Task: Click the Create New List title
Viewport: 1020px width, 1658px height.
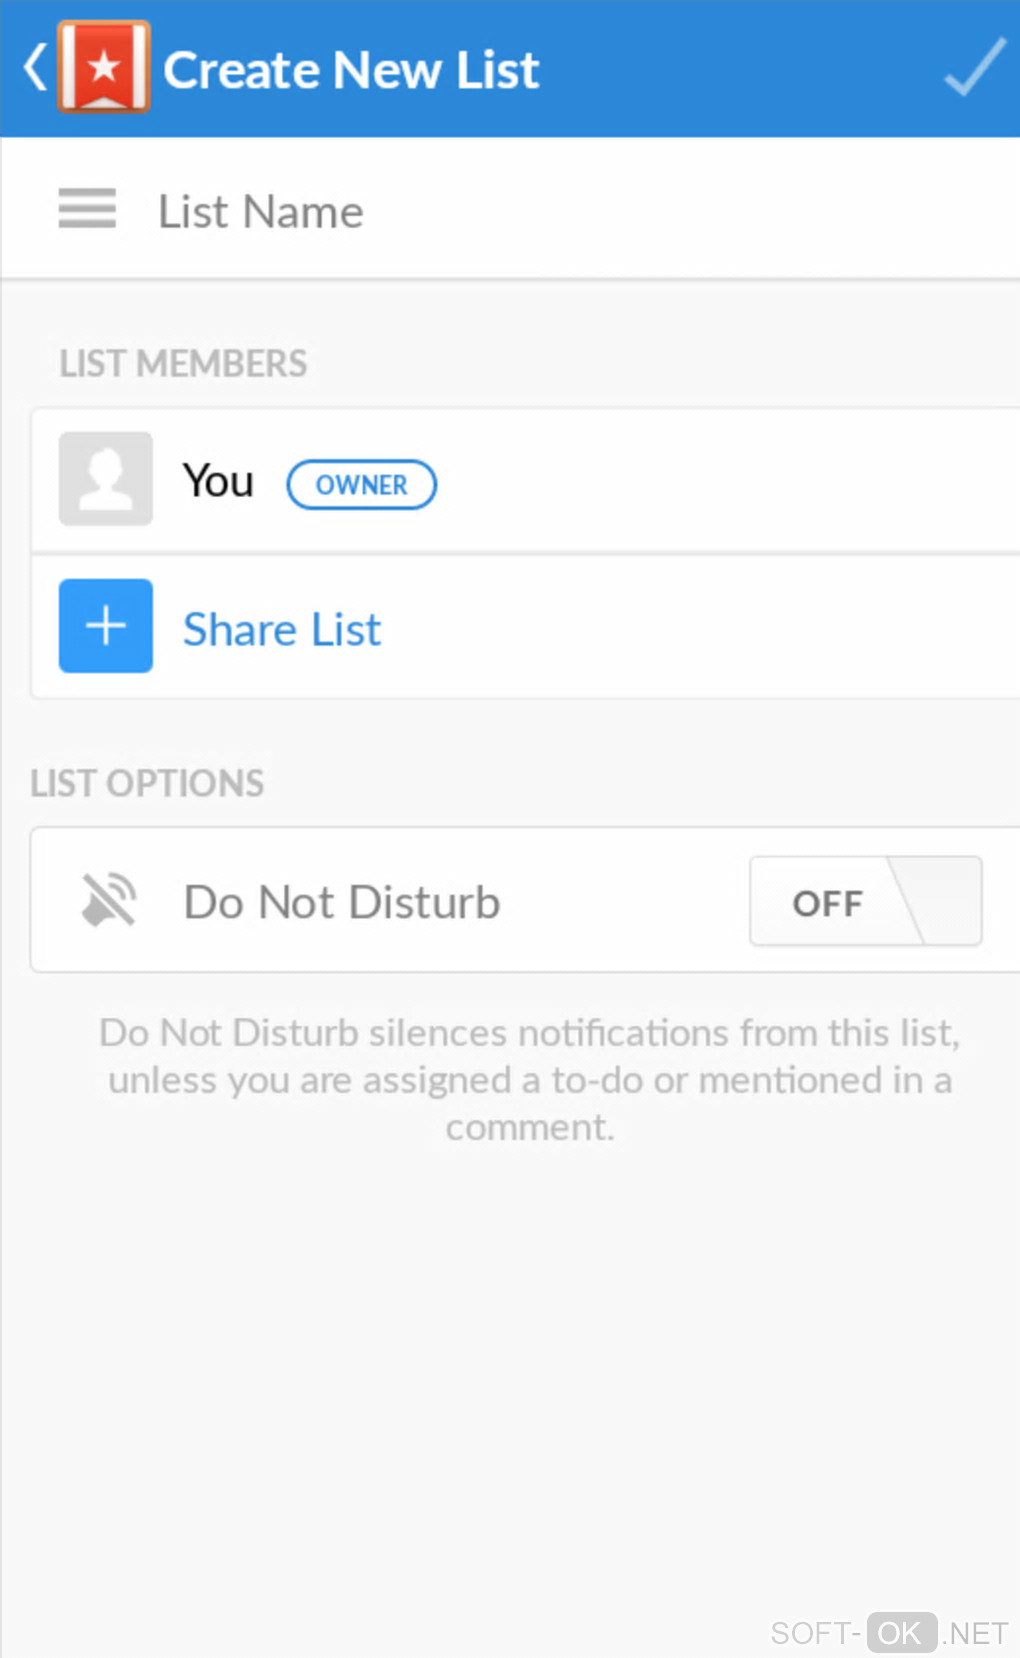Action: coord(351,70)
